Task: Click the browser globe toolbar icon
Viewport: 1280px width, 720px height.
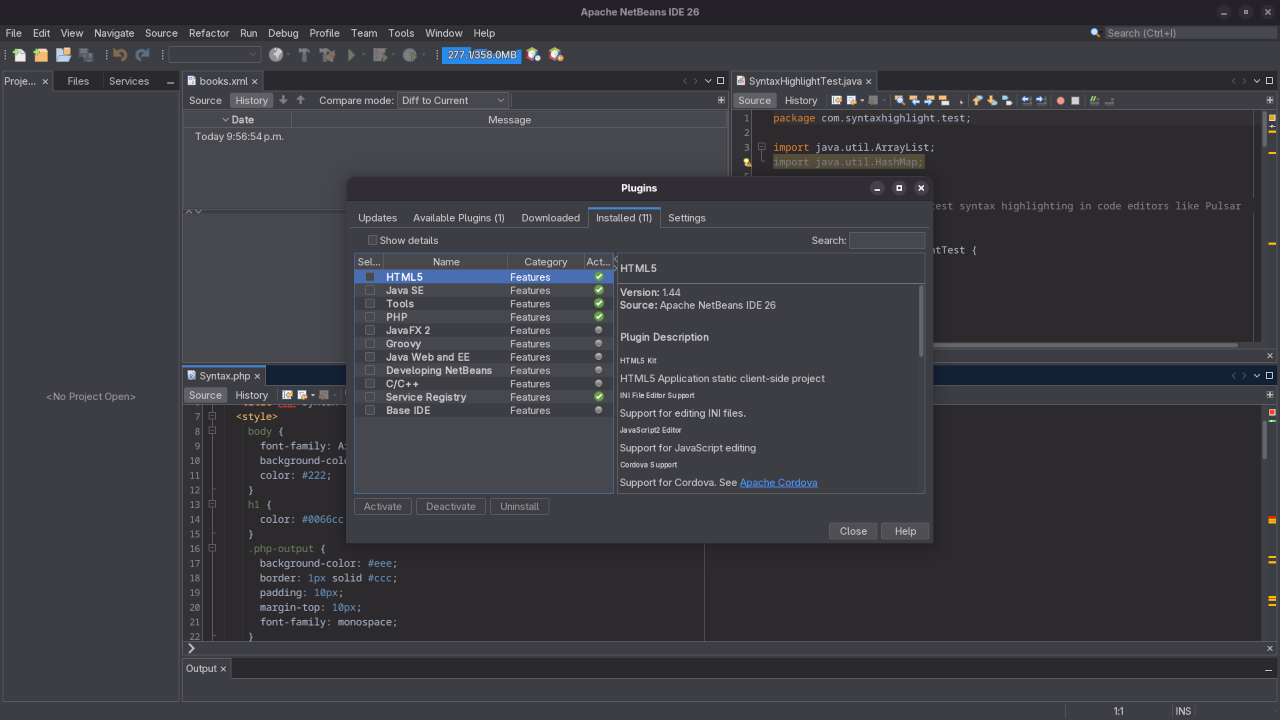Action: click(x=276, y=55)
